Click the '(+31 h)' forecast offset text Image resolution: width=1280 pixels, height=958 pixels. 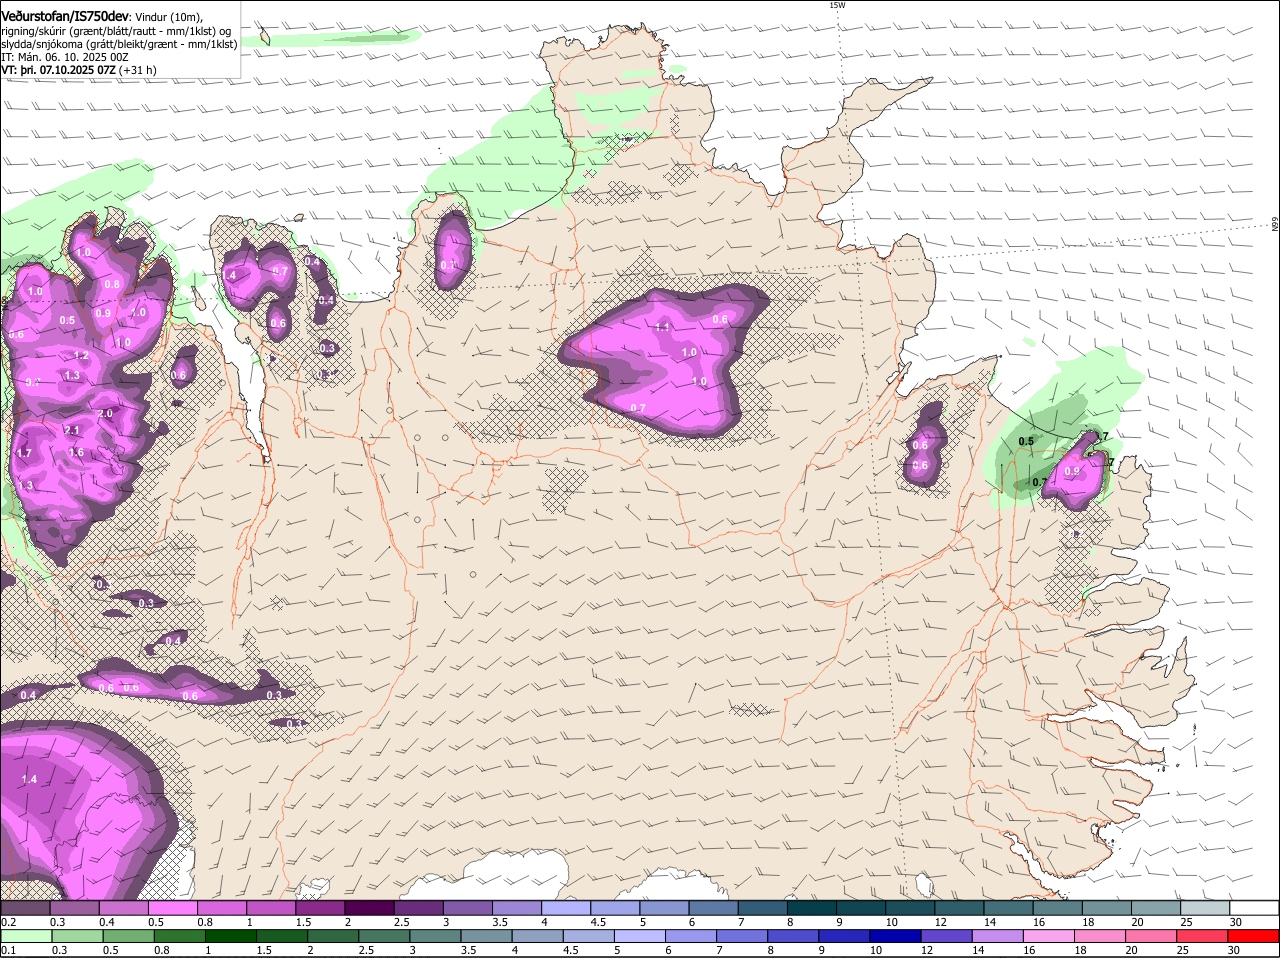(138, 70)
